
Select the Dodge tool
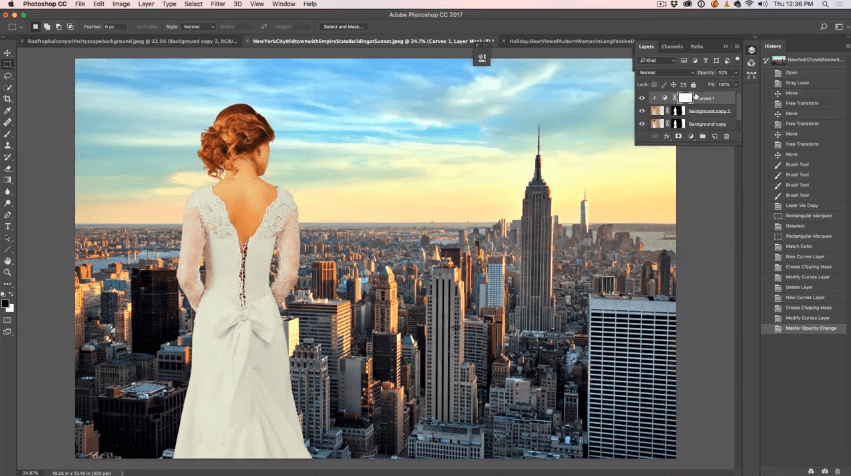8,203
